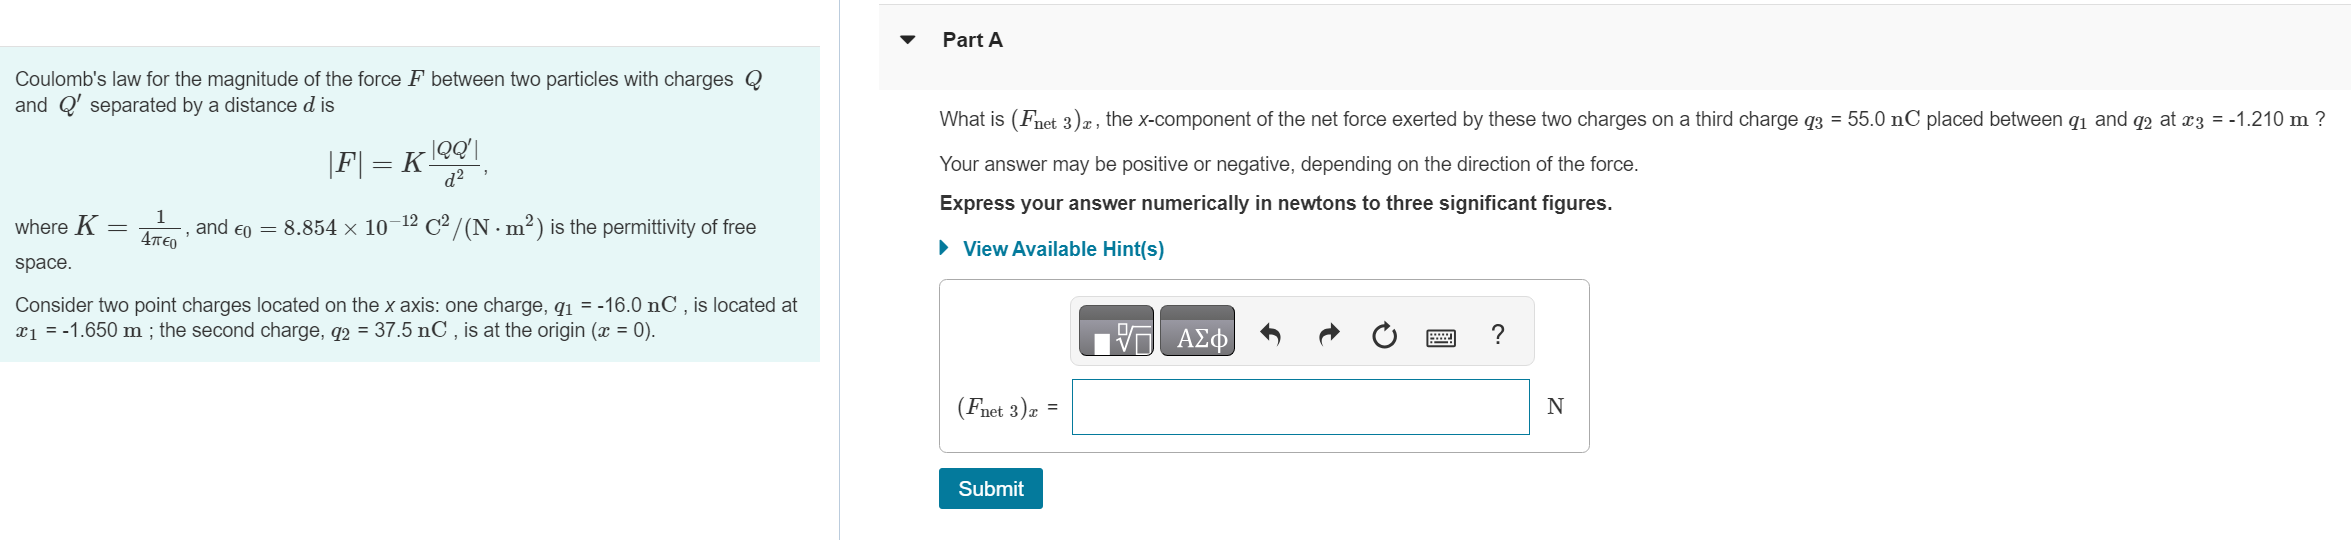The height and width of the screenshot is (540, 2351).
Task: Click the 'Your answer may be positive' sentence
Action: coord(1288,164)
